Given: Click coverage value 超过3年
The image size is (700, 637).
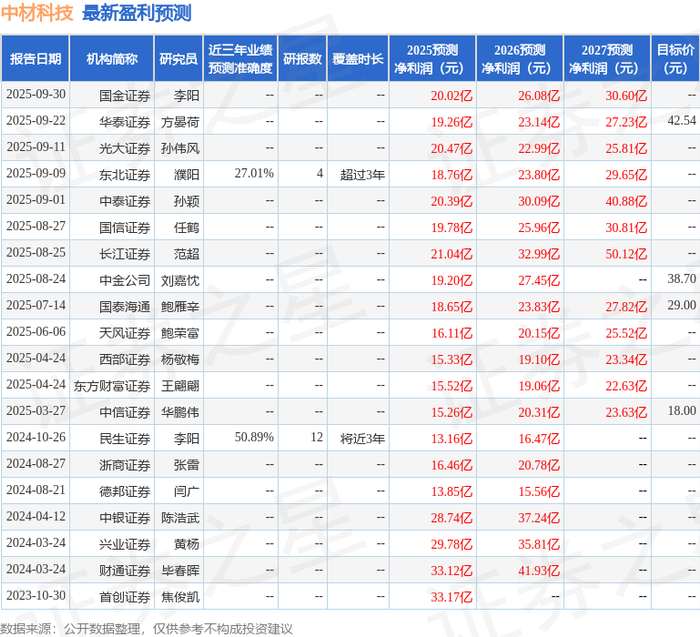Looking at the screenshot, I should pyautogui.click(x=362, y=175).
